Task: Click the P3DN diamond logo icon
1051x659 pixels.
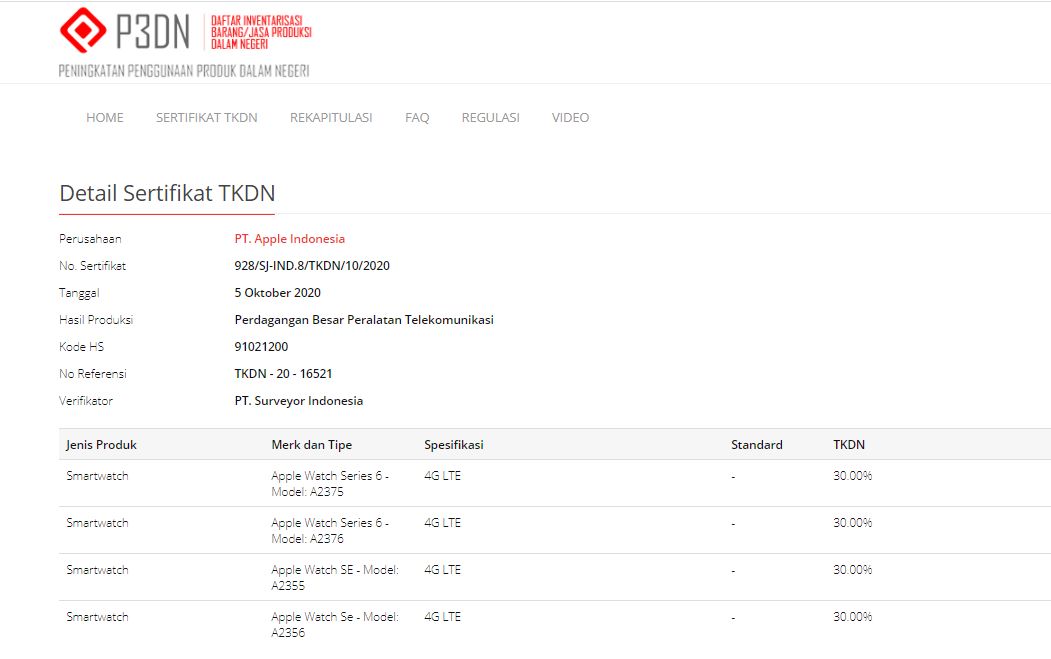Action: (82, 30)
